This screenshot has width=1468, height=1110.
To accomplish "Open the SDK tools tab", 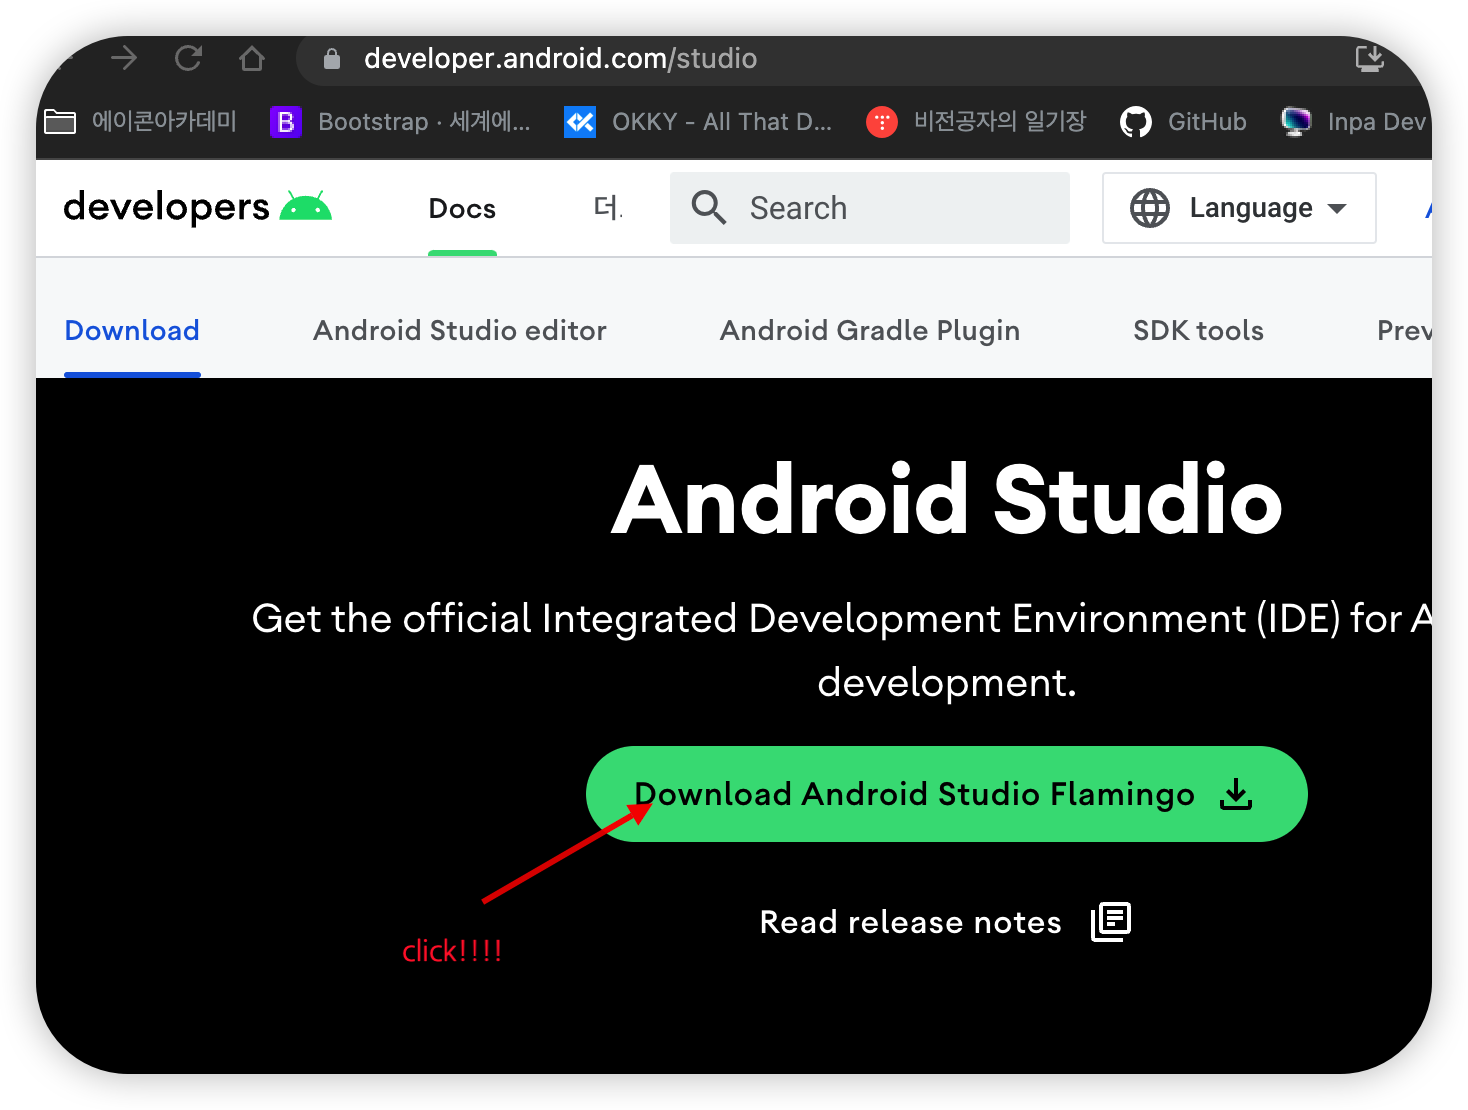I will 1198,330.
